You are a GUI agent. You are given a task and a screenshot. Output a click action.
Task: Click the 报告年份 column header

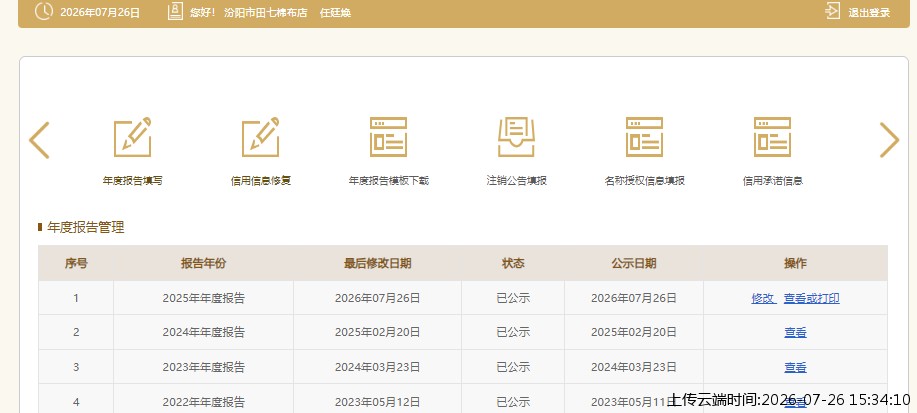click(x=204, y=263)
